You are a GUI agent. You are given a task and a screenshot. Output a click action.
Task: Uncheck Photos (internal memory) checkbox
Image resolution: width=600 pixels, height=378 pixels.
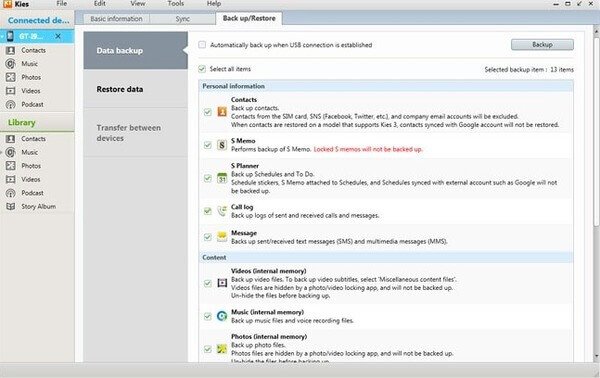coord(208,349)
